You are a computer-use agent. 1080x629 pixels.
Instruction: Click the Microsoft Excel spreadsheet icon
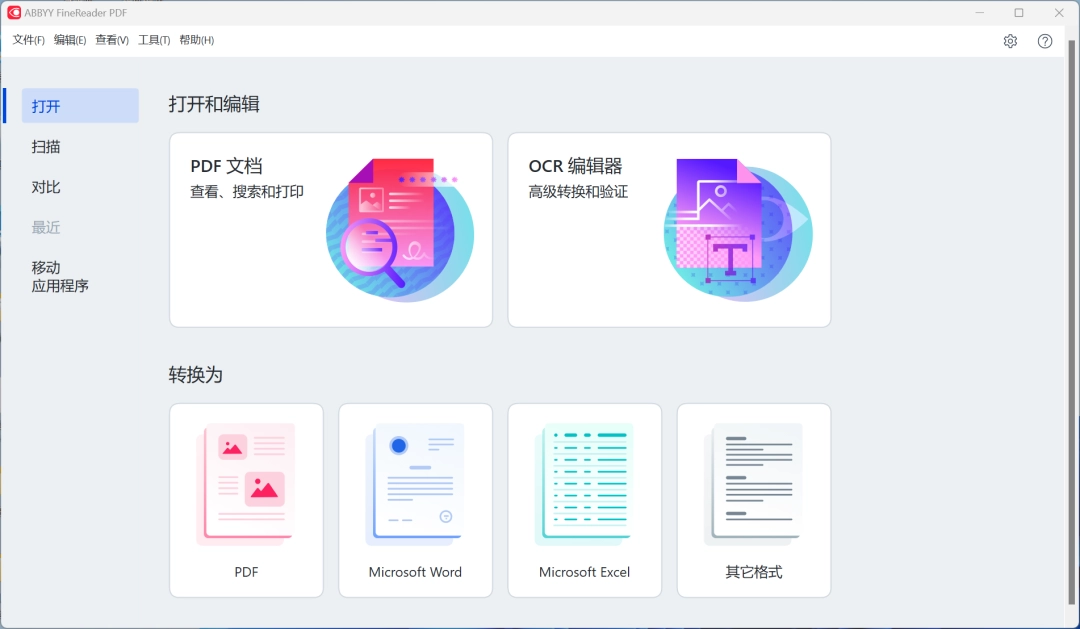[584, 484]
